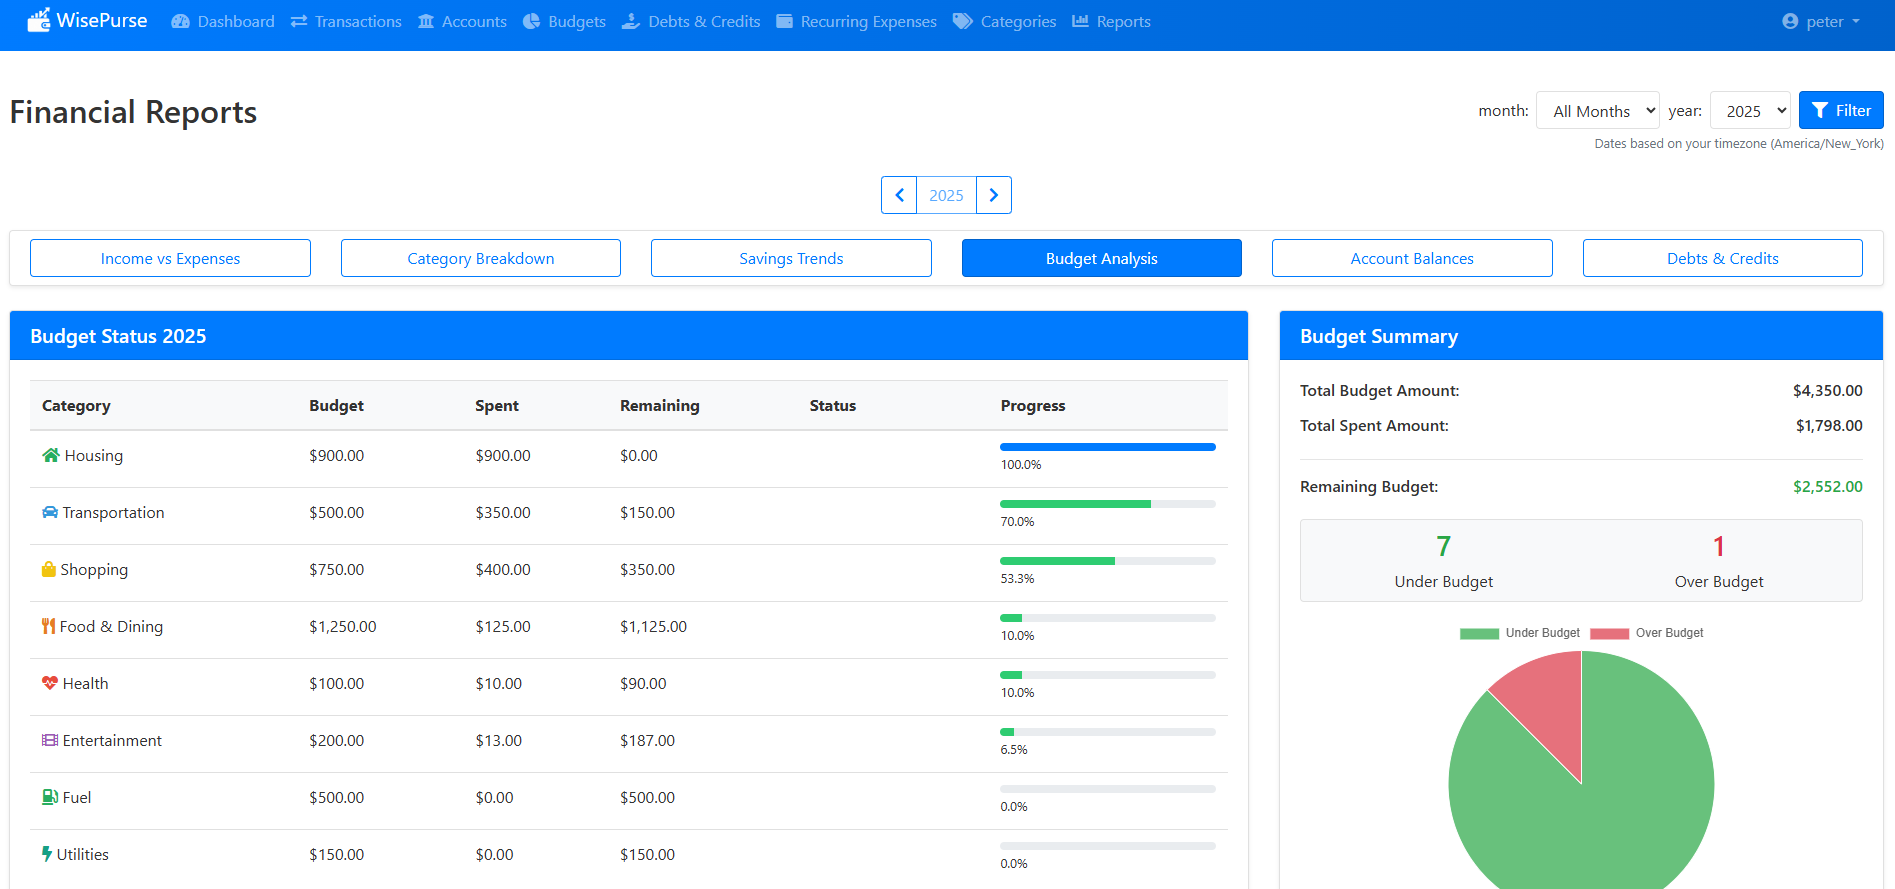Click the Categories tags icon in navbar

point(963,21)
